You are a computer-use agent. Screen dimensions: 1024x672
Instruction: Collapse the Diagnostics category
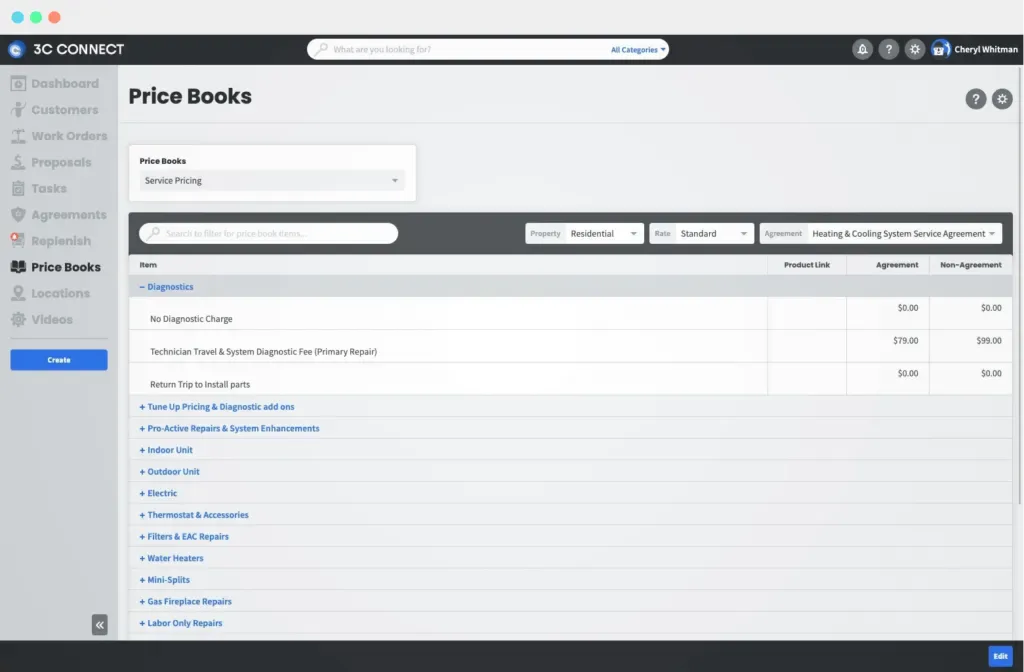pos(166,287)
